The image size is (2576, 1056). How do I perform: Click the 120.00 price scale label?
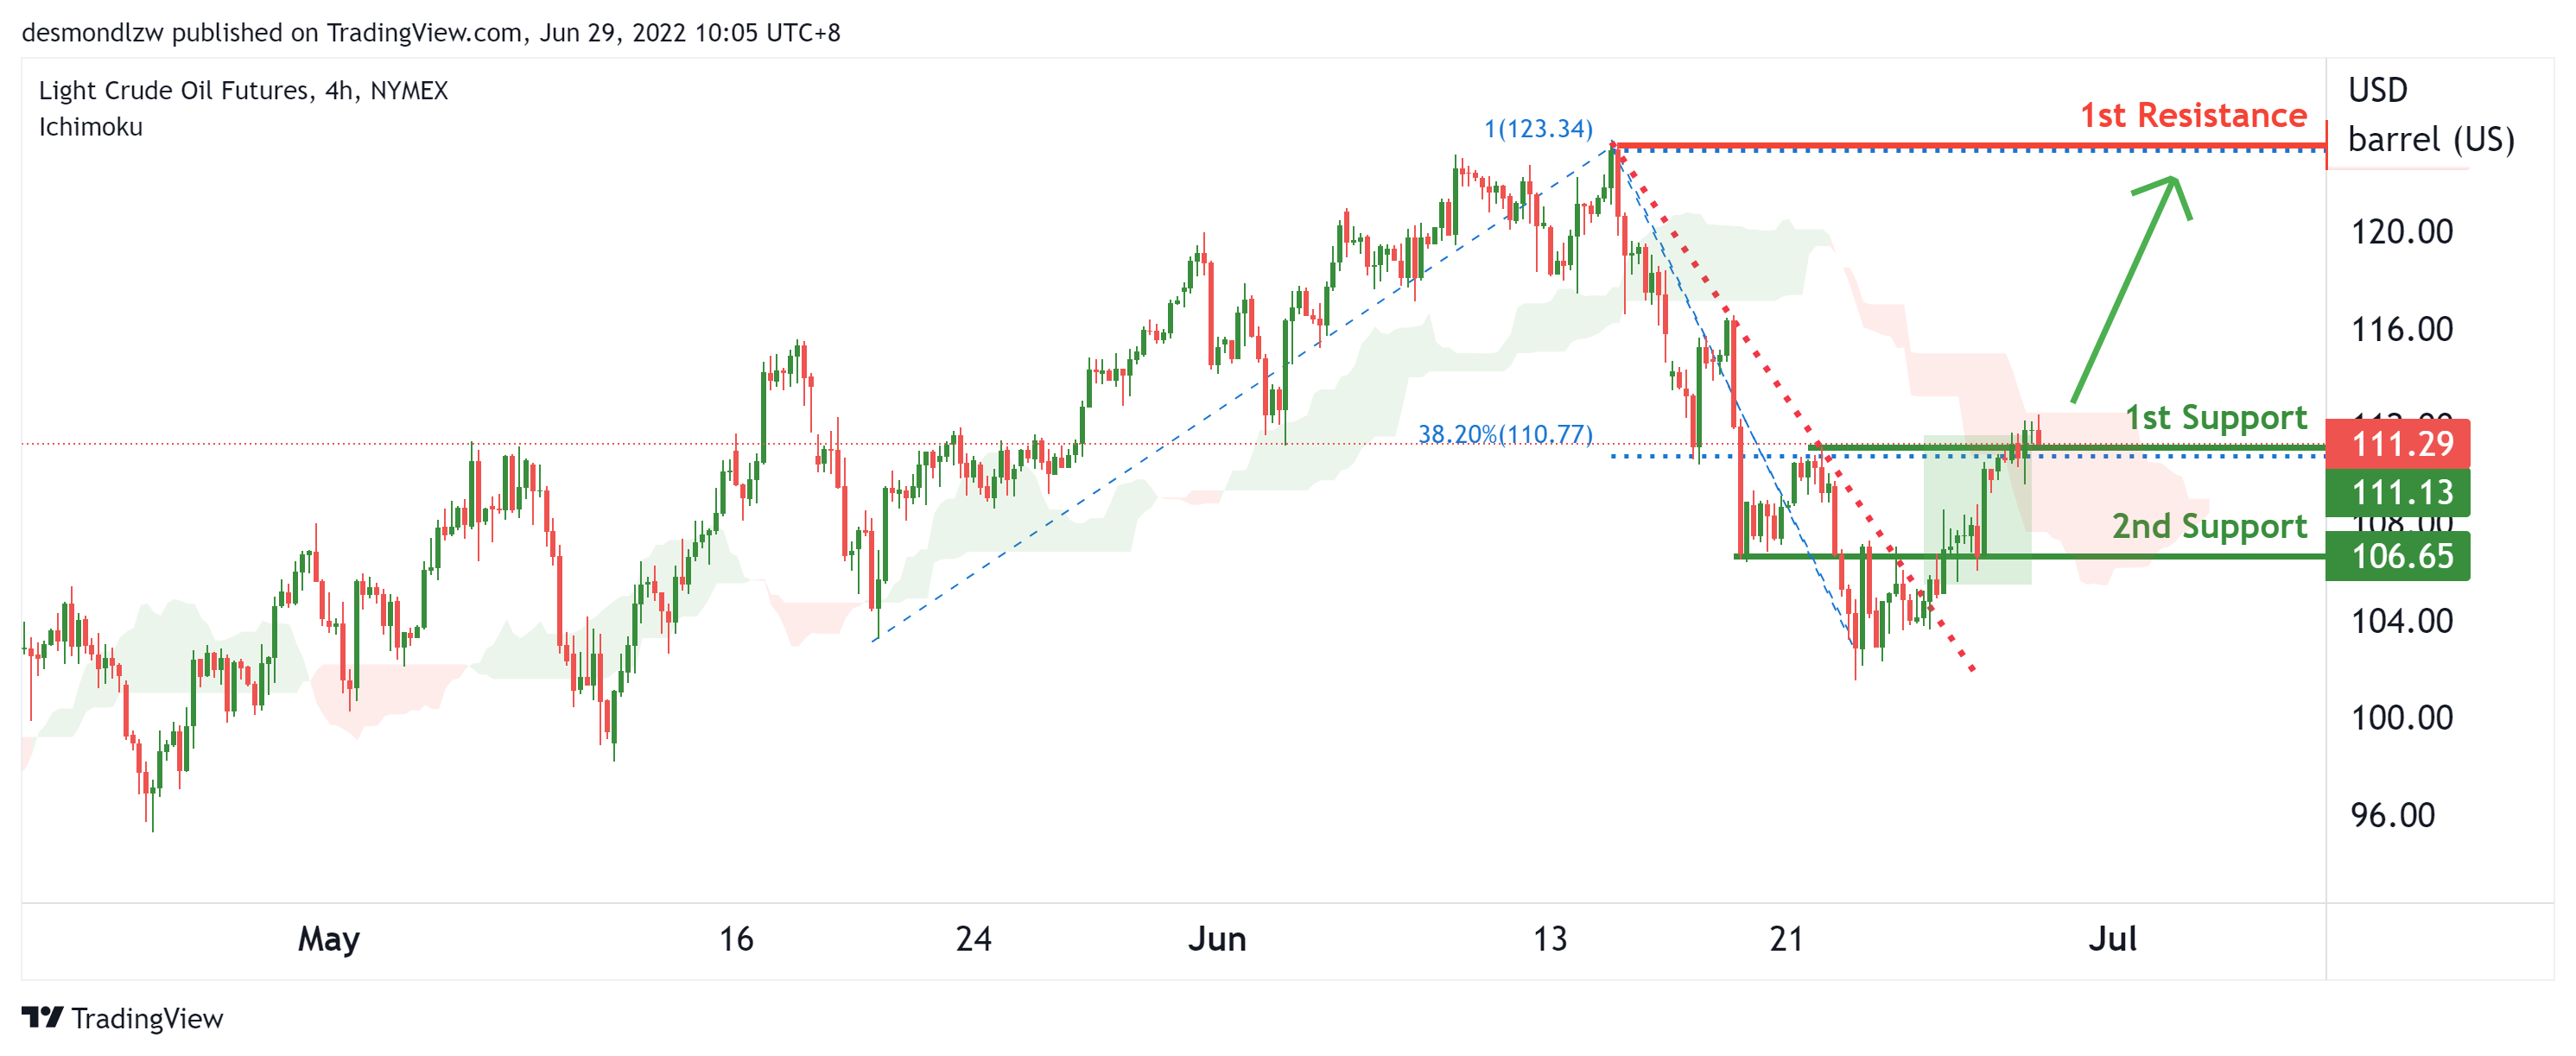coord(2401,232)
